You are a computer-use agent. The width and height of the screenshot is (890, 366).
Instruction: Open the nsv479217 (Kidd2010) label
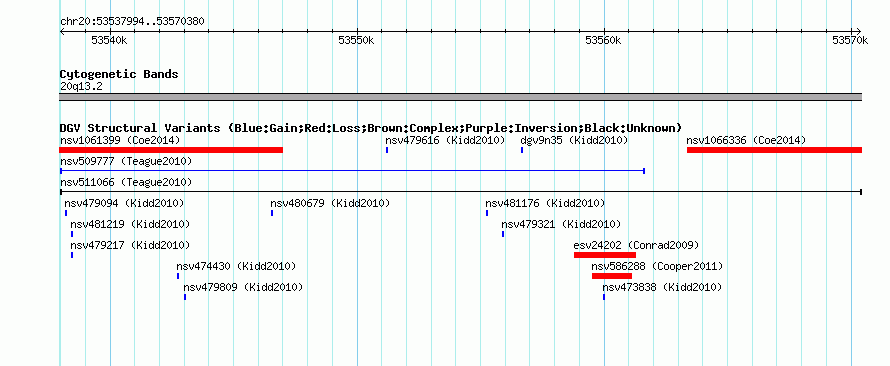tap(130, 245)
